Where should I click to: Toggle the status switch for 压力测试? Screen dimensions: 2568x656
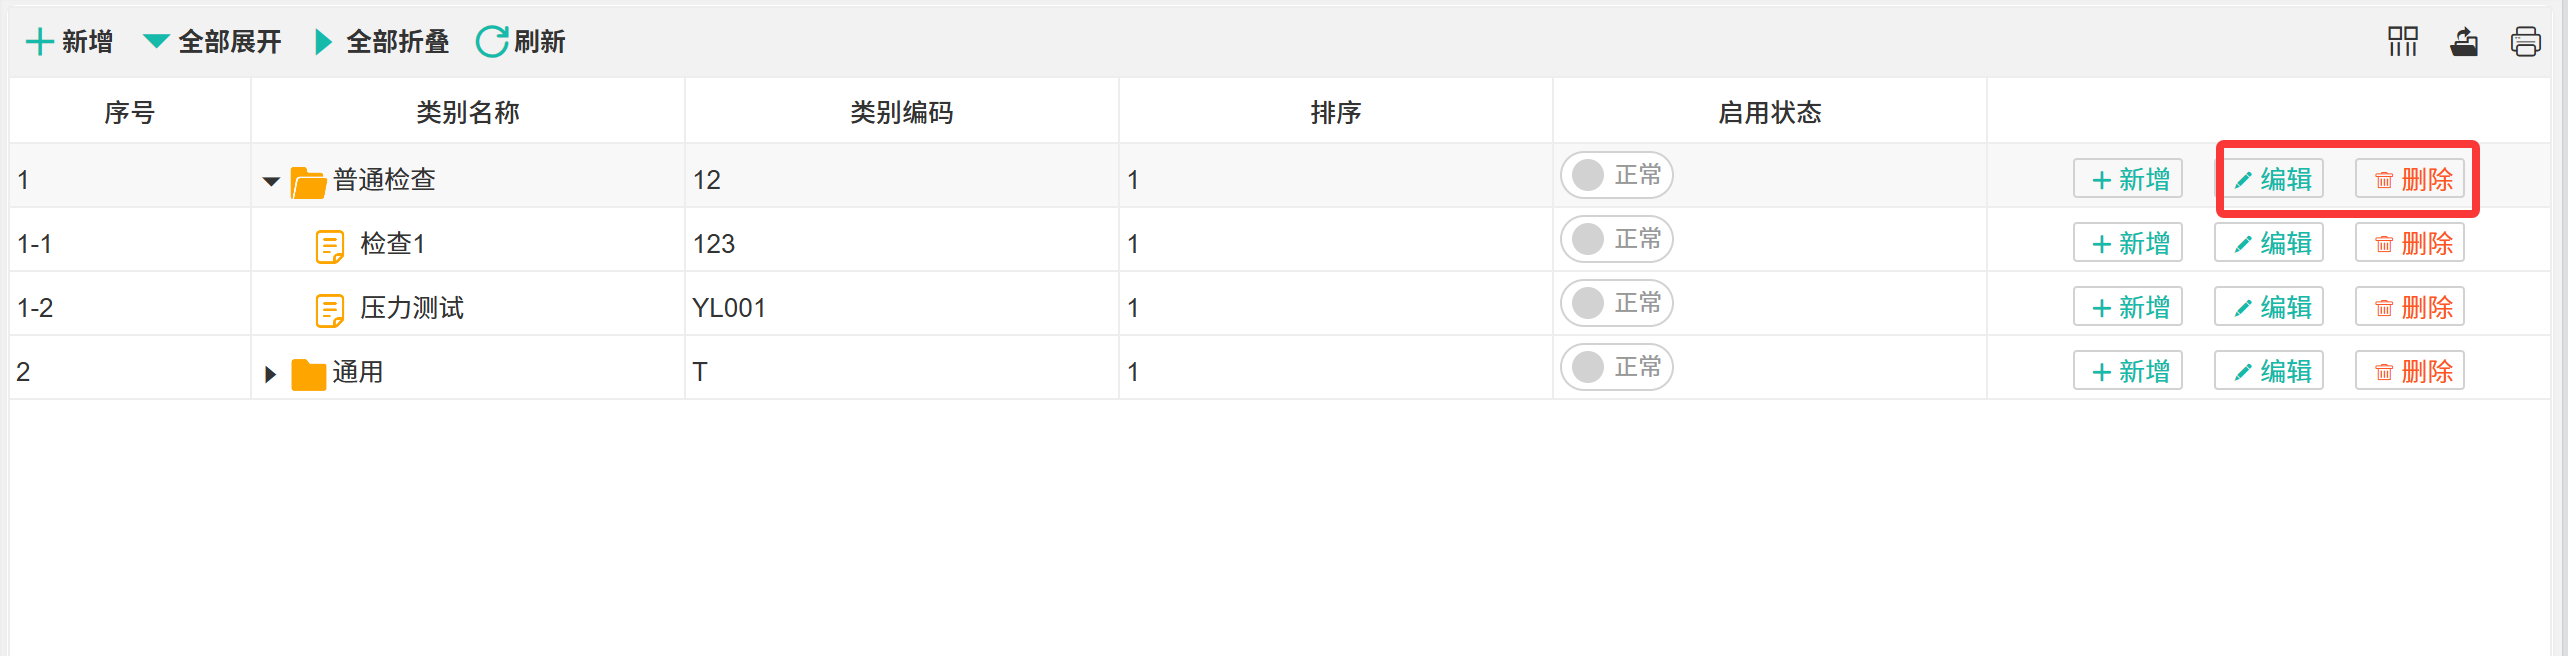point(1616,304)
